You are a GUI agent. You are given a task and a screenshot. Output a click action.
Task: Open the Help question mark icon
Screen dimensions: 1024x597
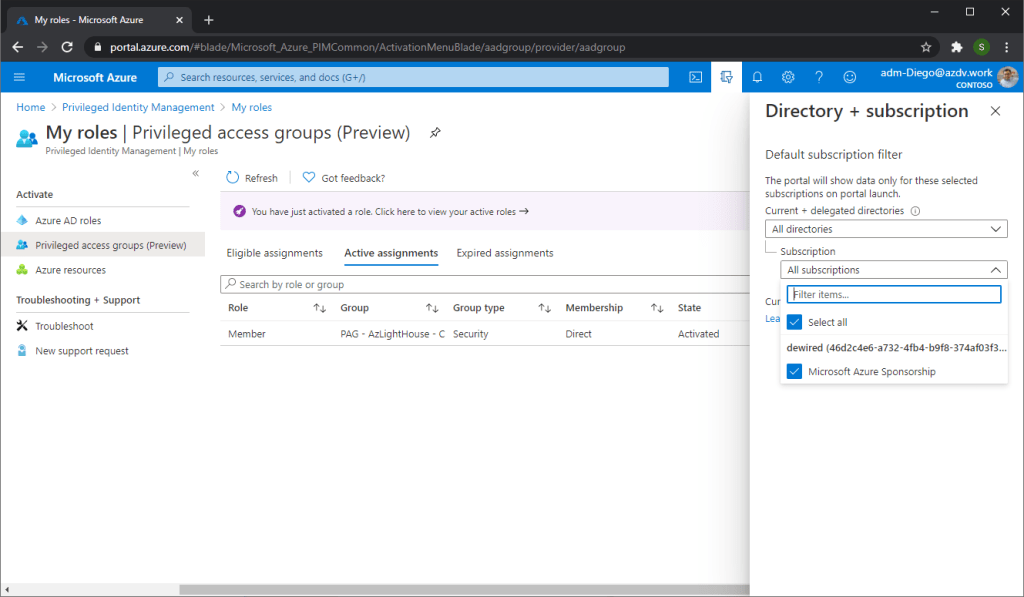(x=819, y=77)
